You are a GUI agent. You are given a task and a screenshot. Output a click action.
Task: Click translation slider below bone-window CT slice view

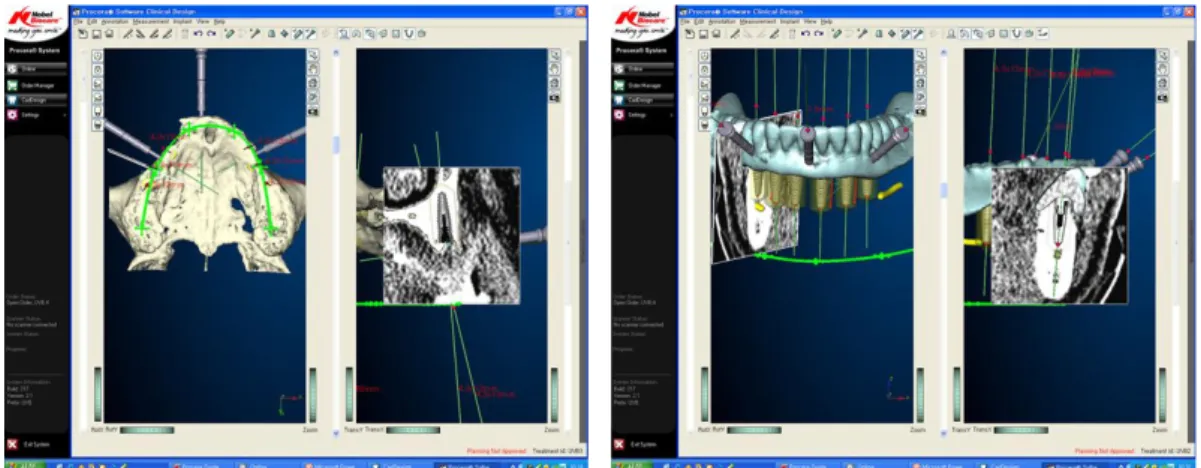coord(413,430)
